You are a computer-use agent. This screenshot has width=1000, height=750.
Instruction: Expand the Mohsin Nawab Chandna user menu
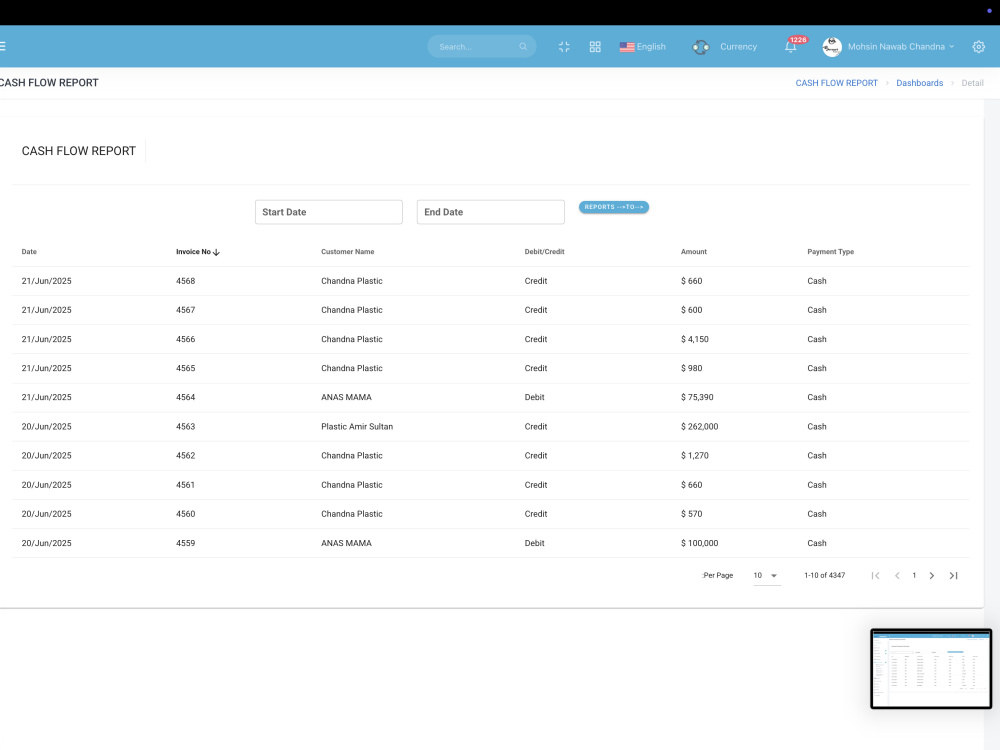point(901,47)
